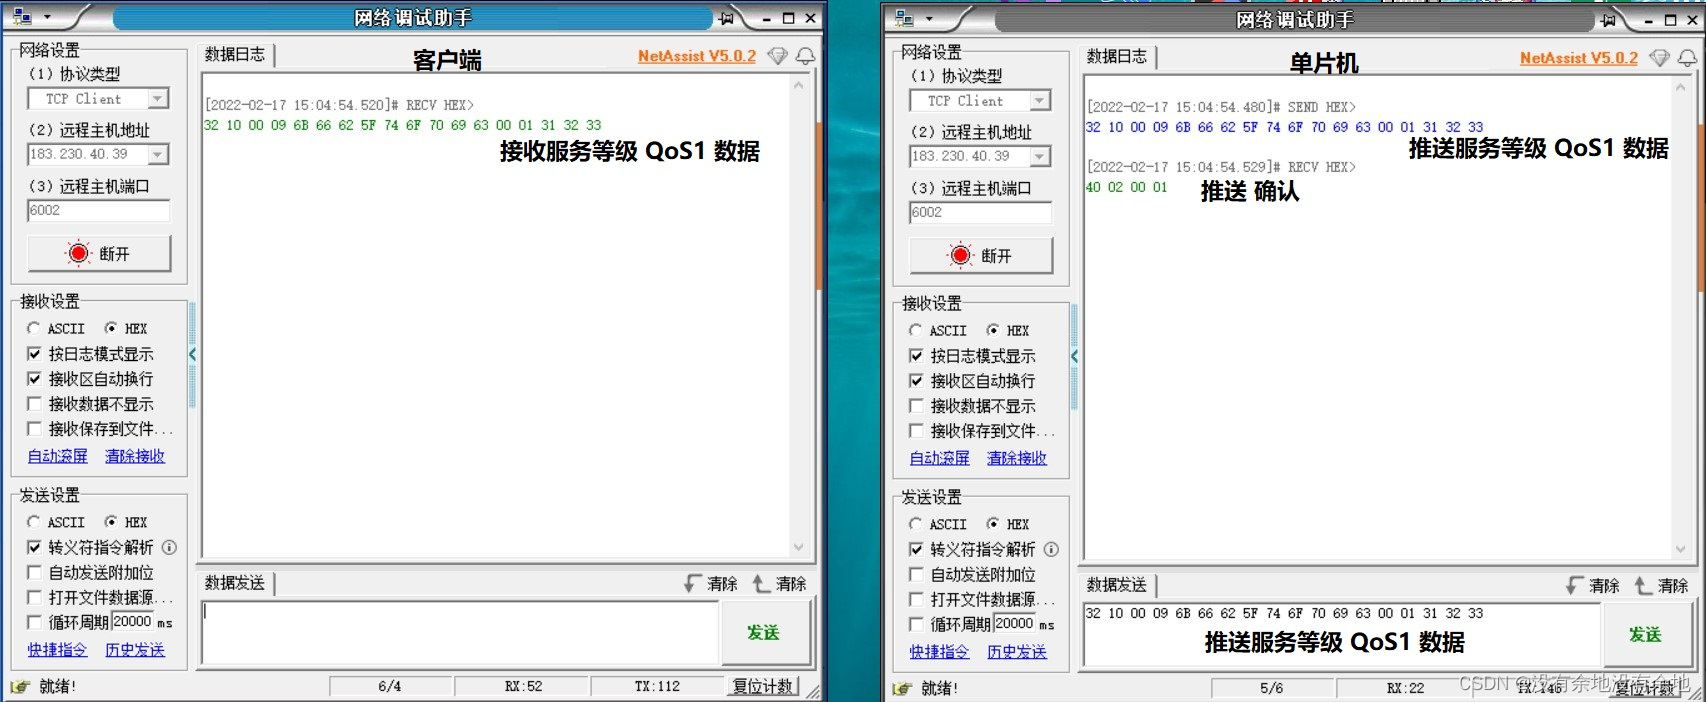The width and height of the screenshot is (1706, 702).
Task: Select the 数据发送 tab in 单片机
Action: click(1117, 585)
